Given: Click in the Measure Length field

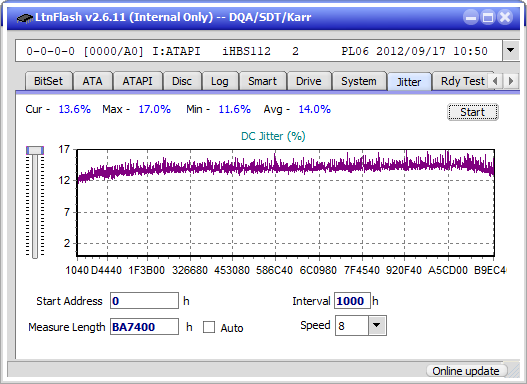Looking at the screenshot, I should [145, 327].
